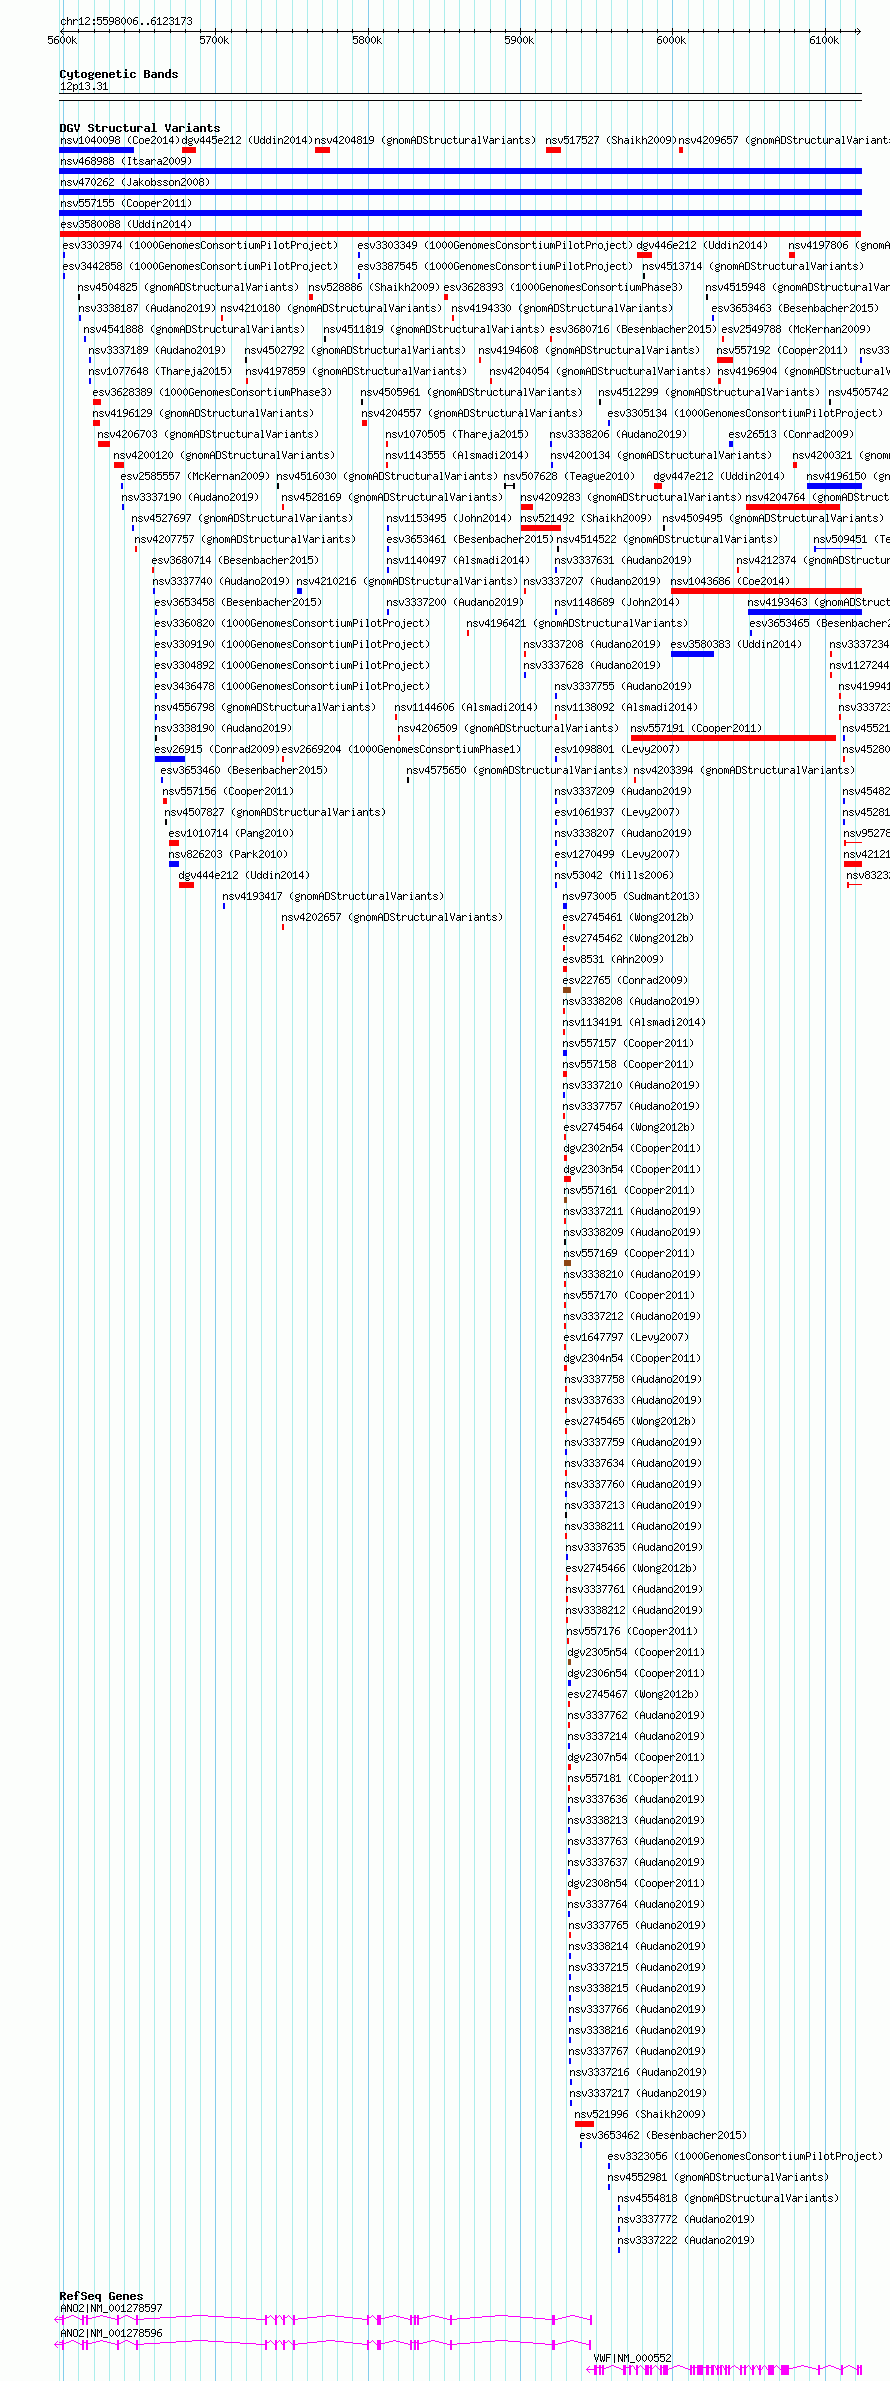Click the nsv1040098 (Coe2014) label
The image size is (890, 2381).
pos(119,140)
